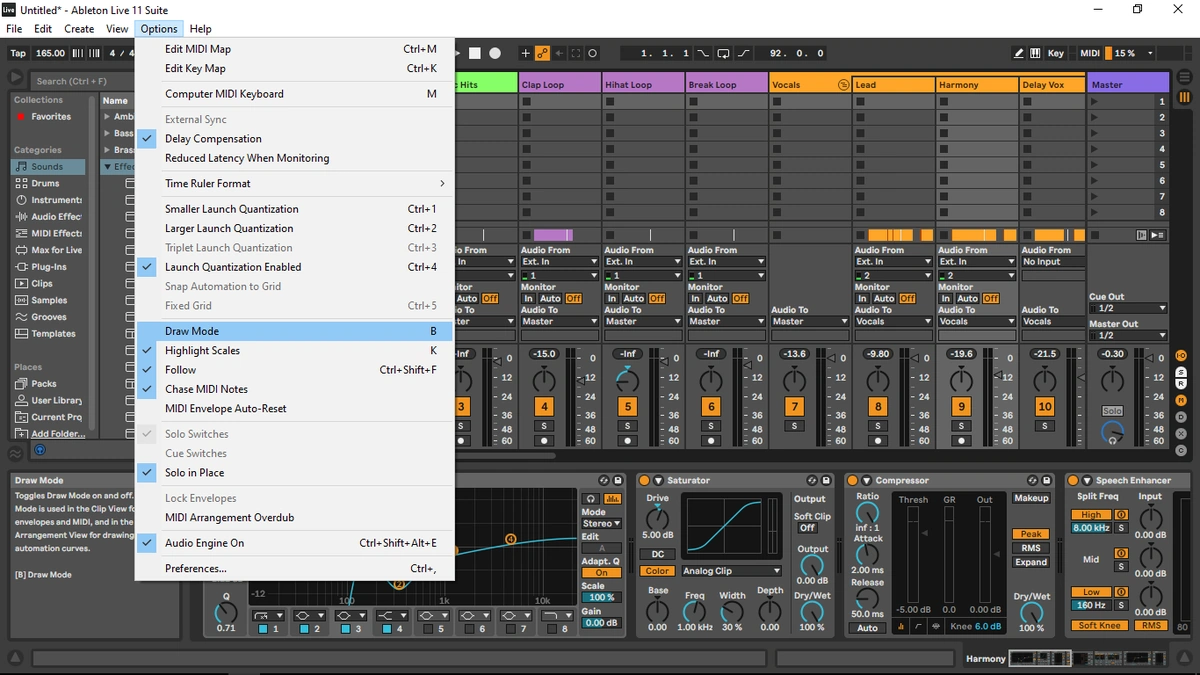Toggle the EQ Adapt. Q On switch
The image size is (1200, 675).
(x=601, y=573)
